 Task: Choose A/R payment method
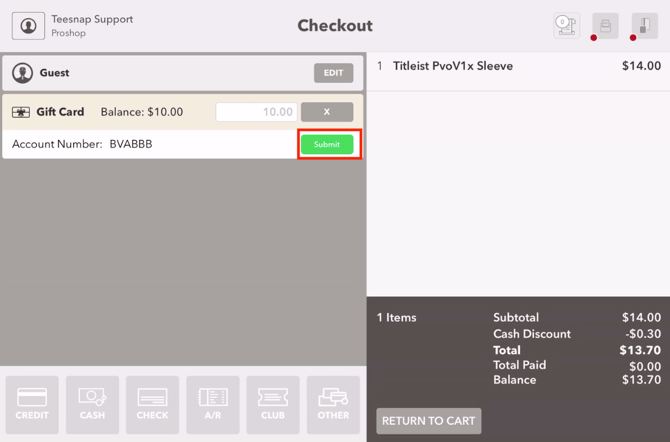click(213, 404)
